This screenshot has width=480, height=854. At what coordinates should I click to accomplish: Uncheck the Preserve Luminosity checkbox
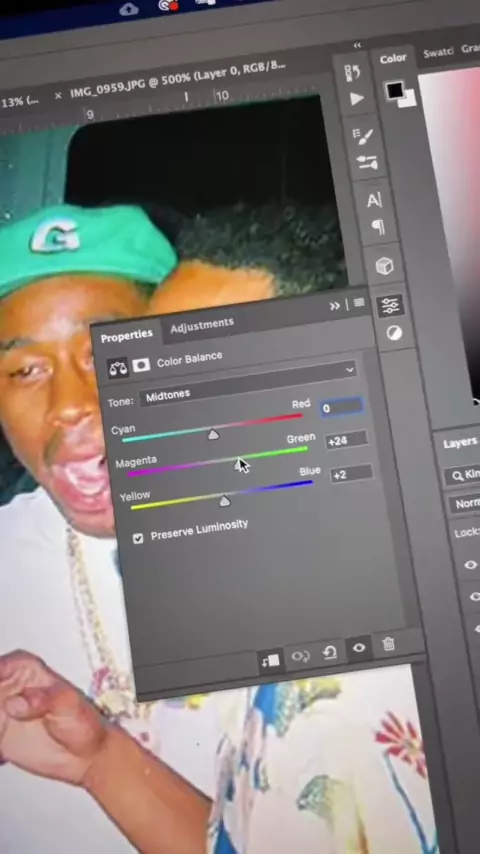pyautogui.click(x=138, y=539)
